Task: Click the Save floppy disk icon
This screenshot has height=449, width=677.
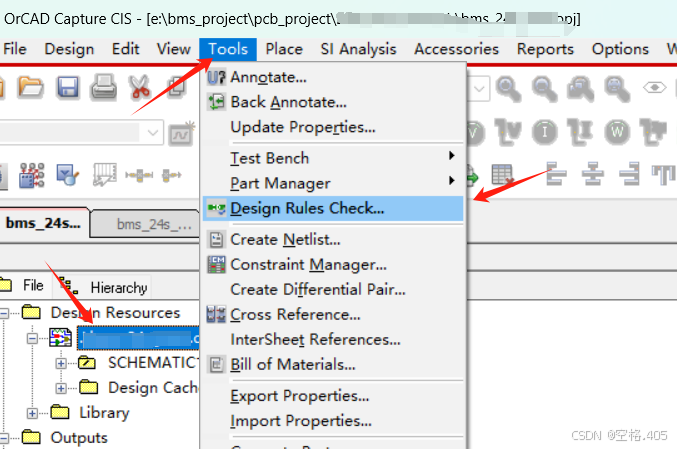Action: [x=68, y=87]
